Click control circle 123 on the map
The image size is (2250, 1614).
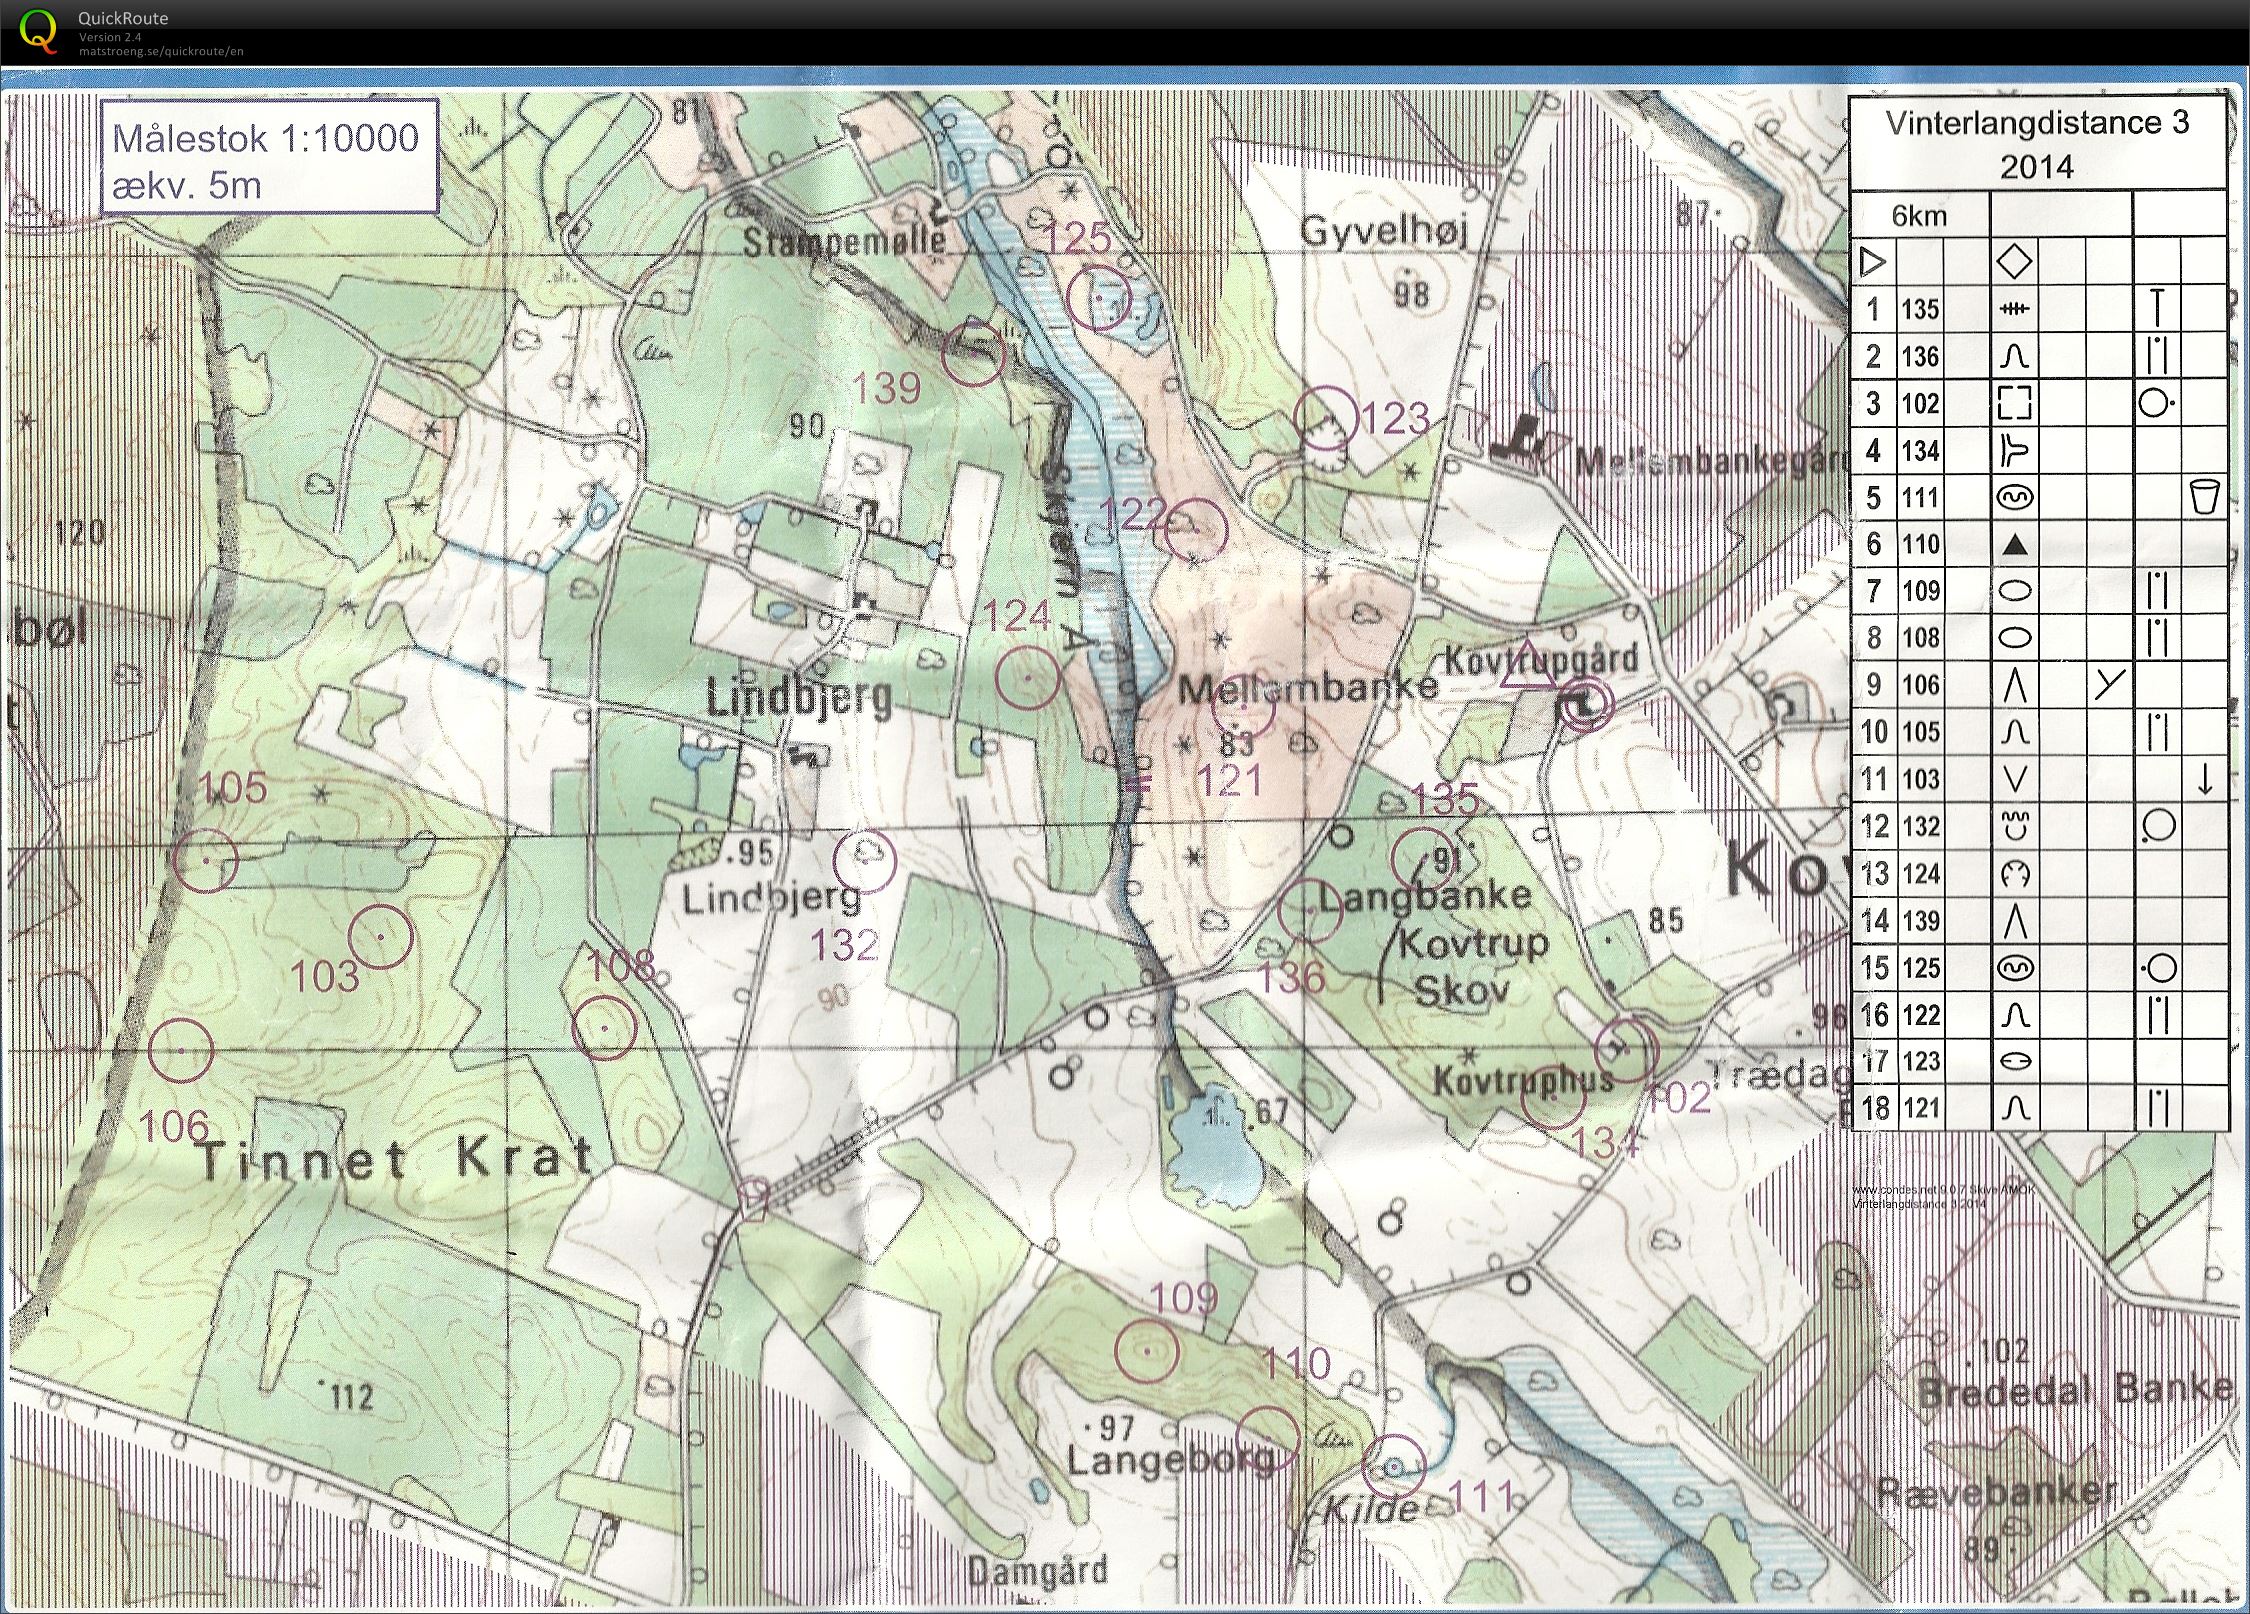(1326, 419)
